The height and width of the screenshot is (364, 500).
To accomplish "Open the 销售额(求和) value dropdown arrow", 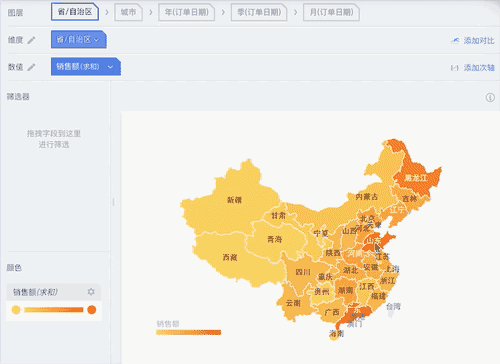I will (110, 67).
